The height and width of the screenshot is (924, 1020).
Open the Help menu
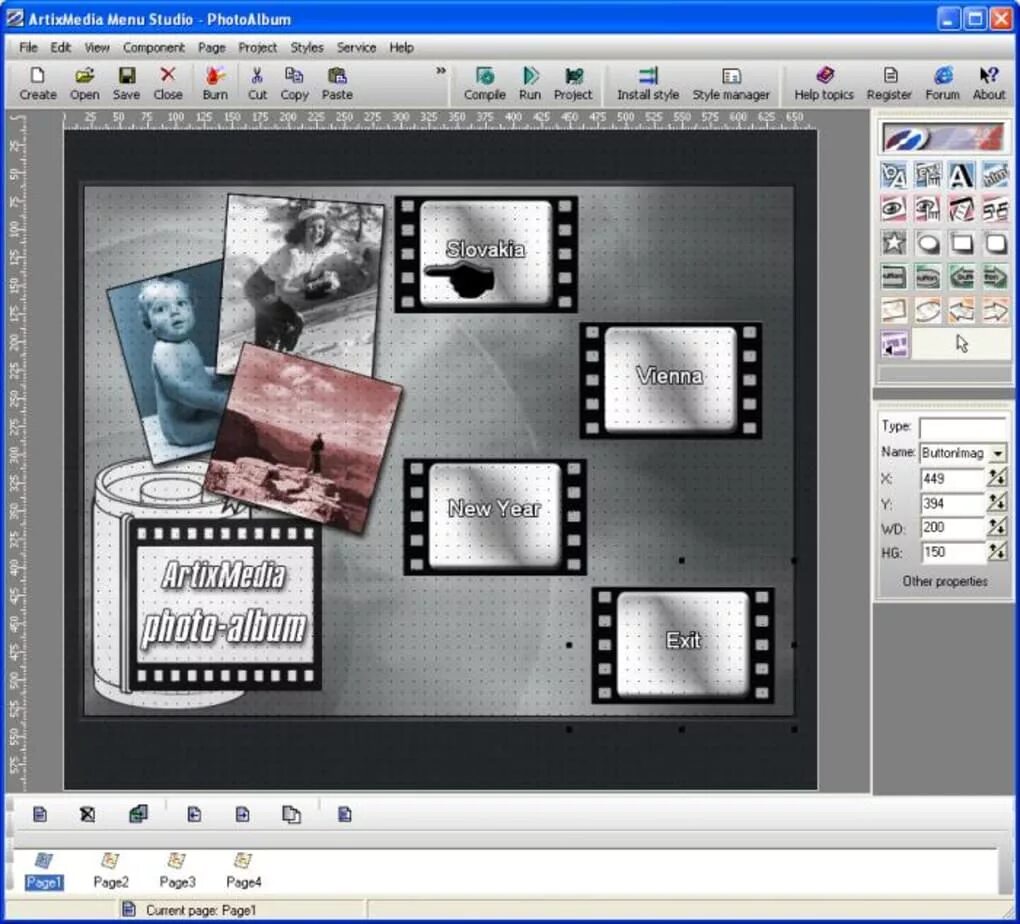[x=401, y=48]
